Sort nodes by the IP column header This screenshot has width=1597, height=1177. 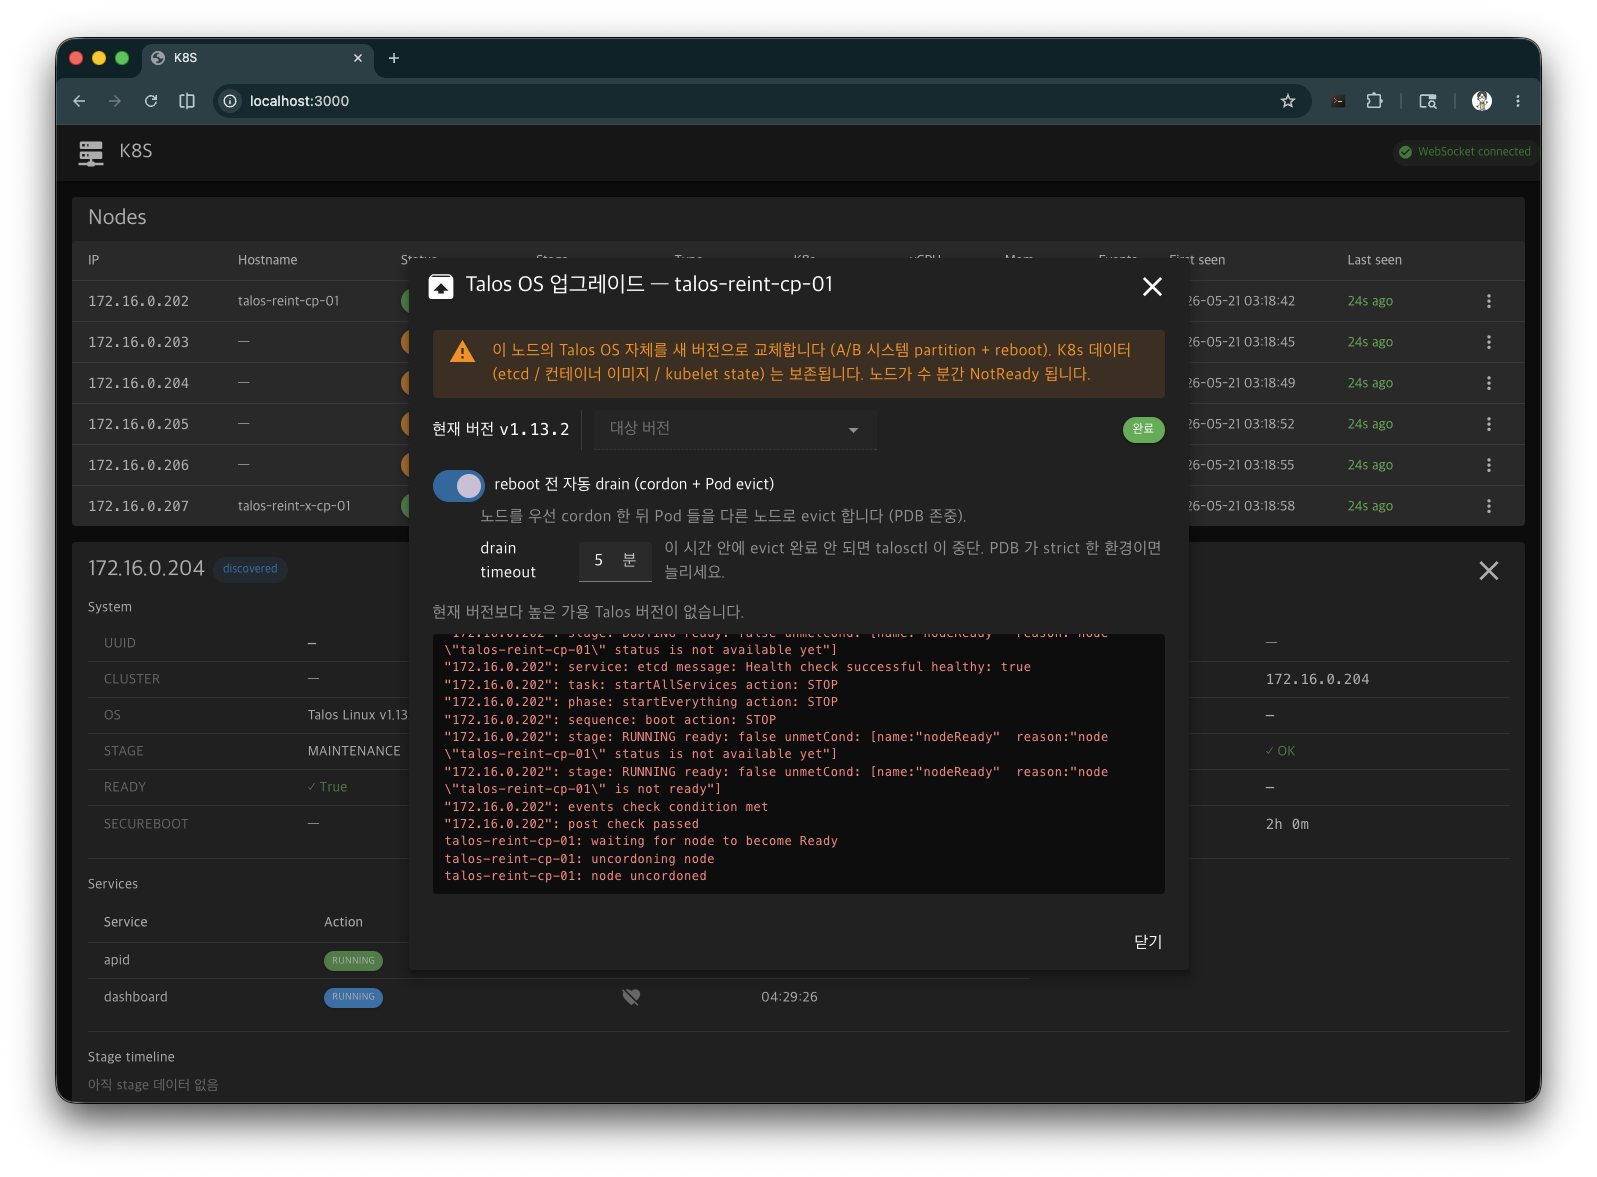click(x=94, y=260)
